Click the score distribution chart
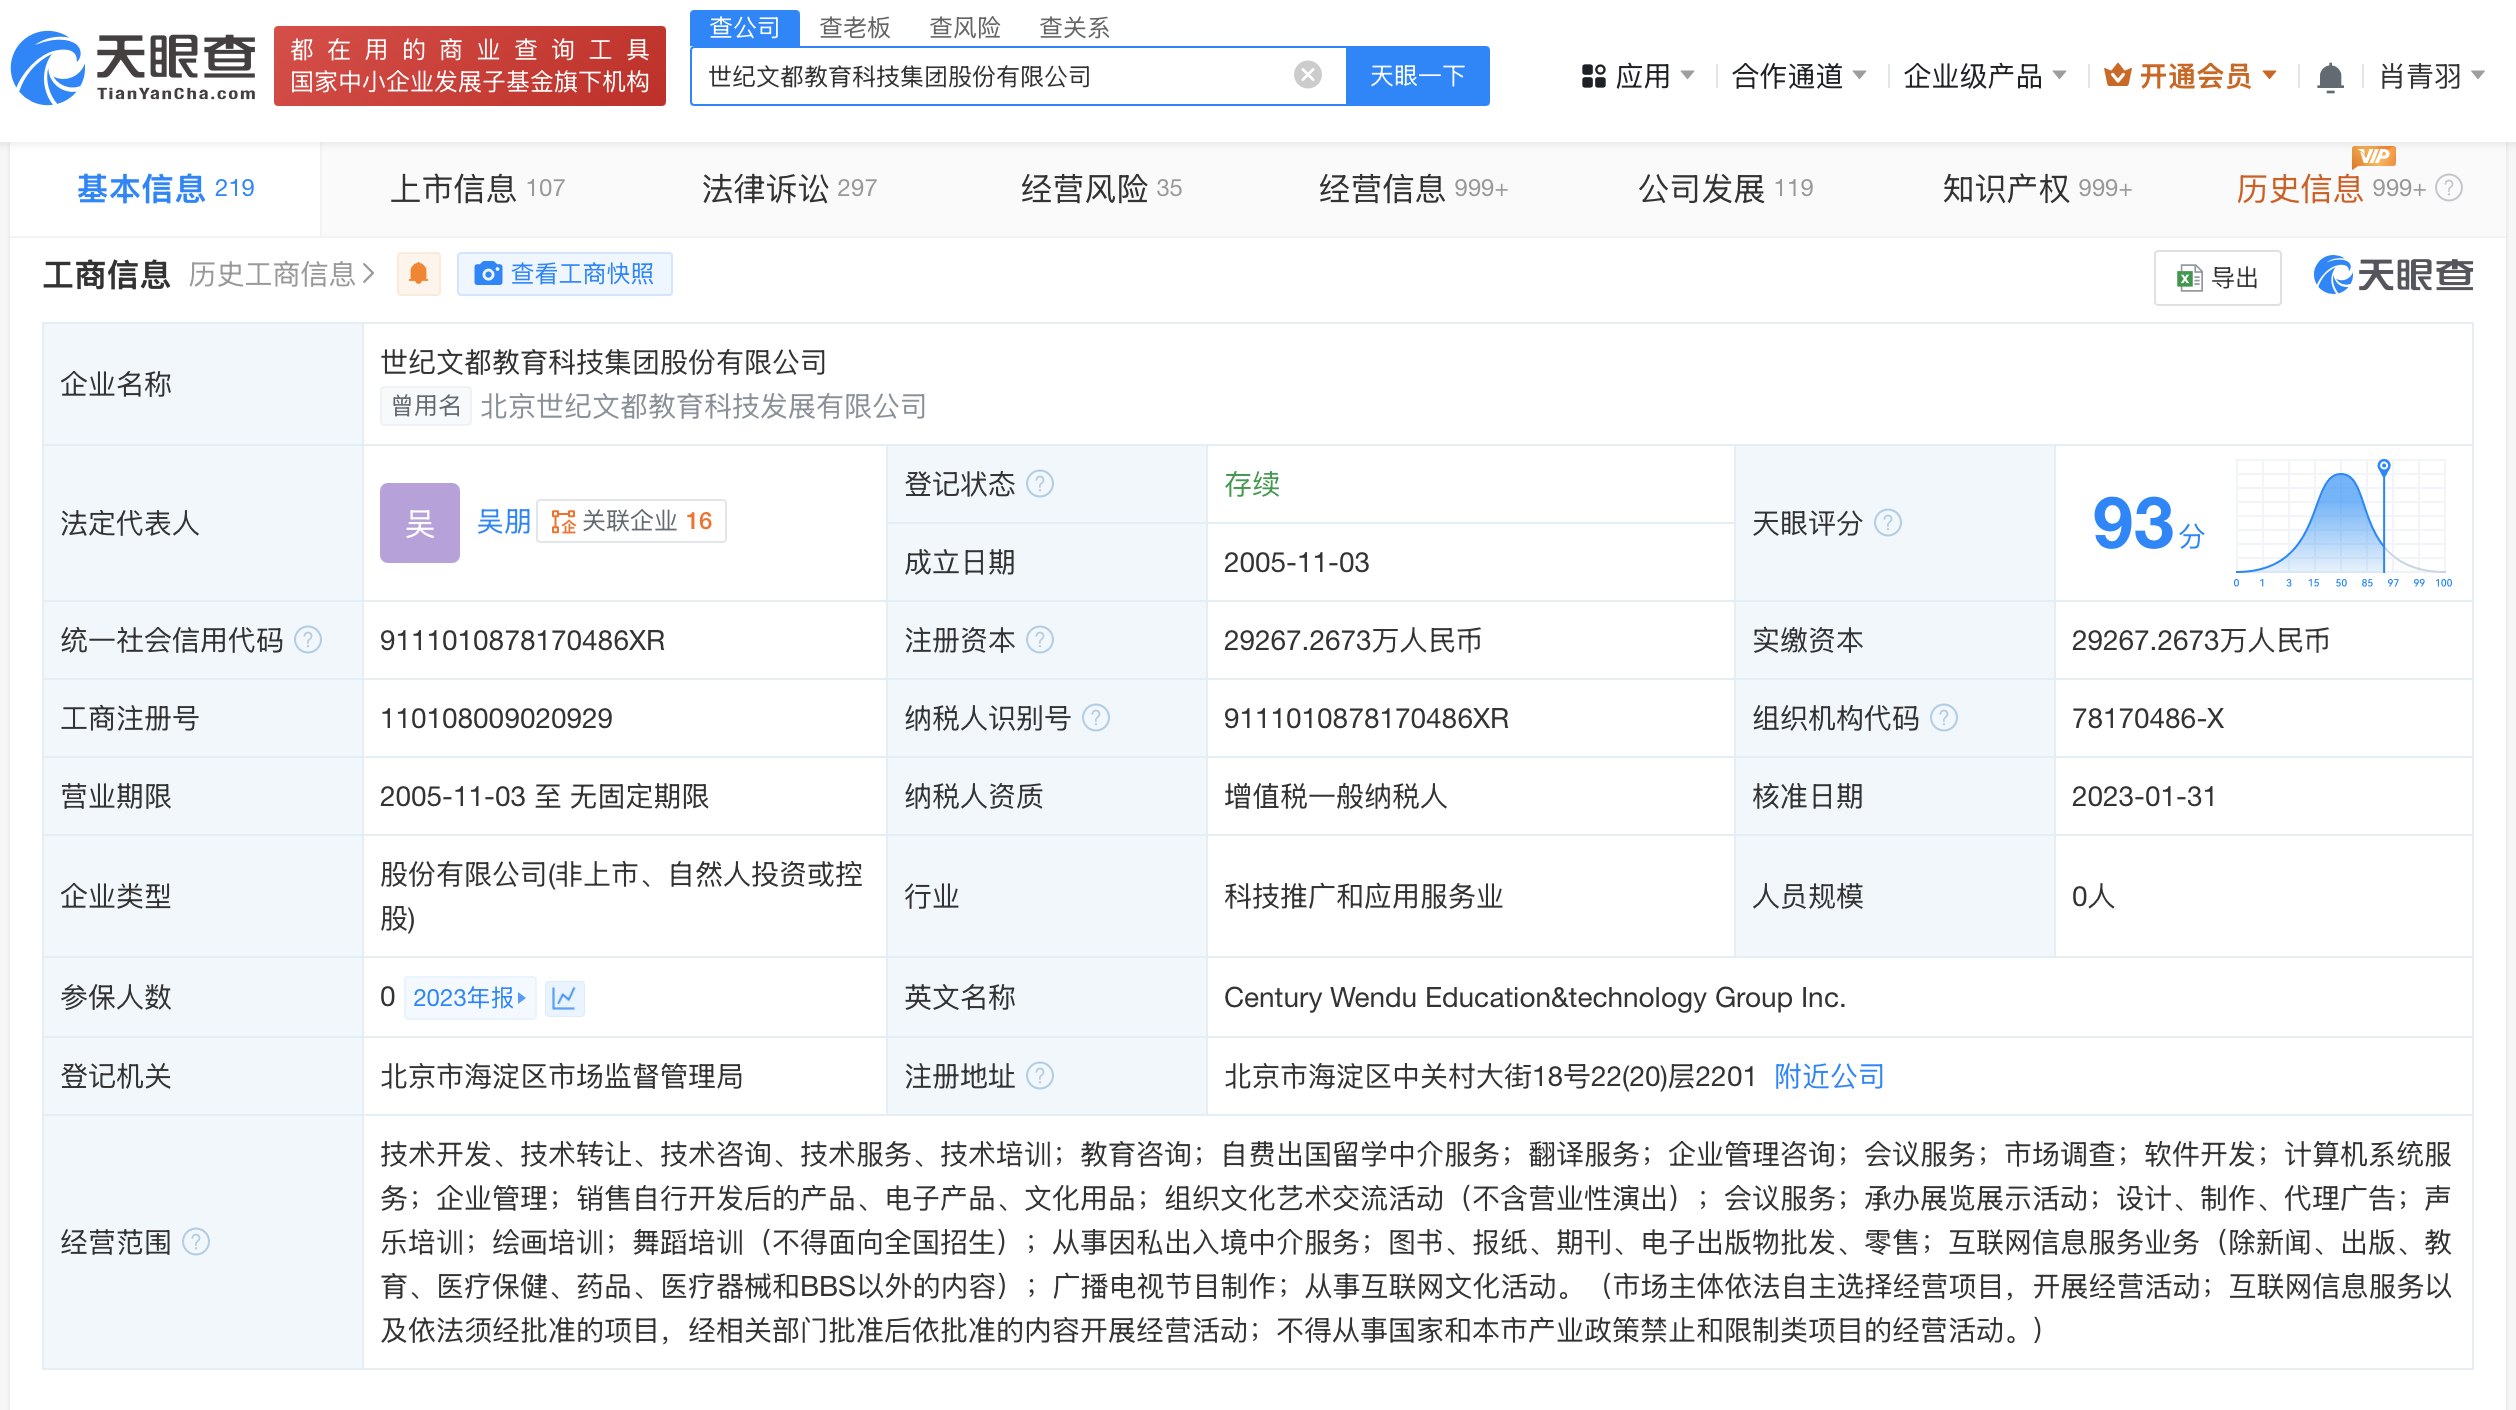The height and width of the screenshot is (1410, 2516). pos(2340,523)
